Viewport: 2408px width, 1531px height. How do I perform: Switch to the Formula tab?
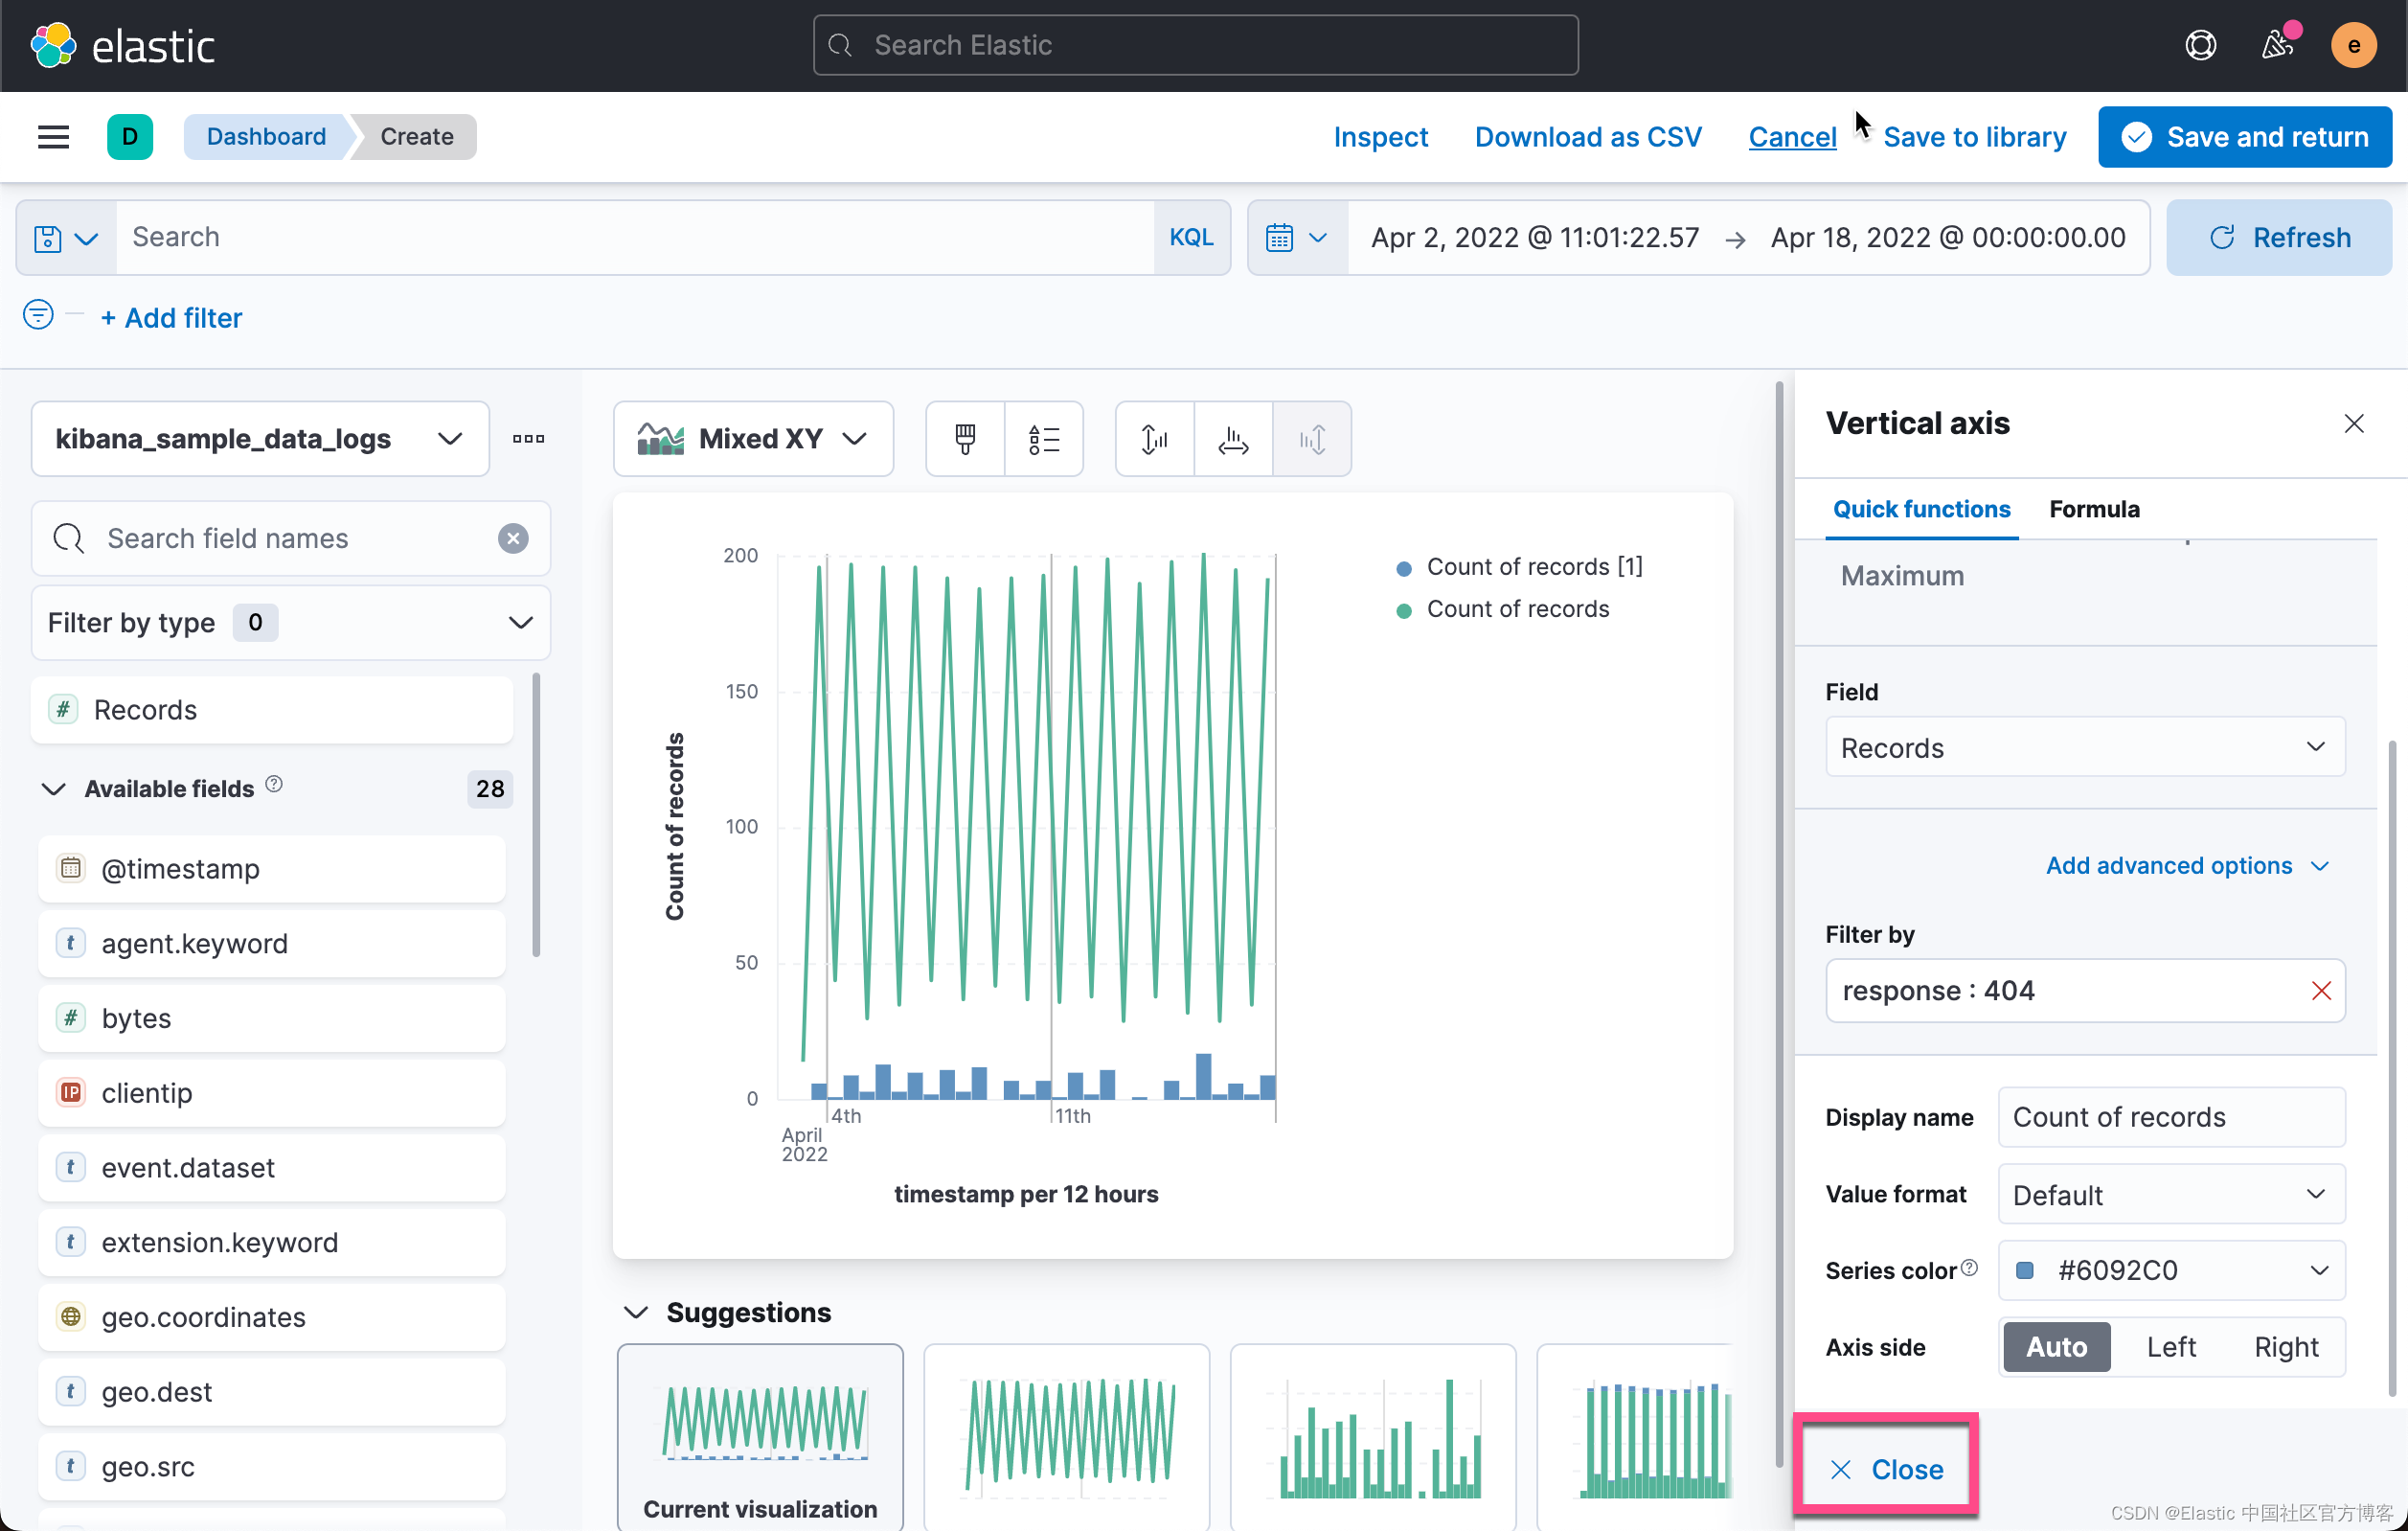pos(2094,509)
